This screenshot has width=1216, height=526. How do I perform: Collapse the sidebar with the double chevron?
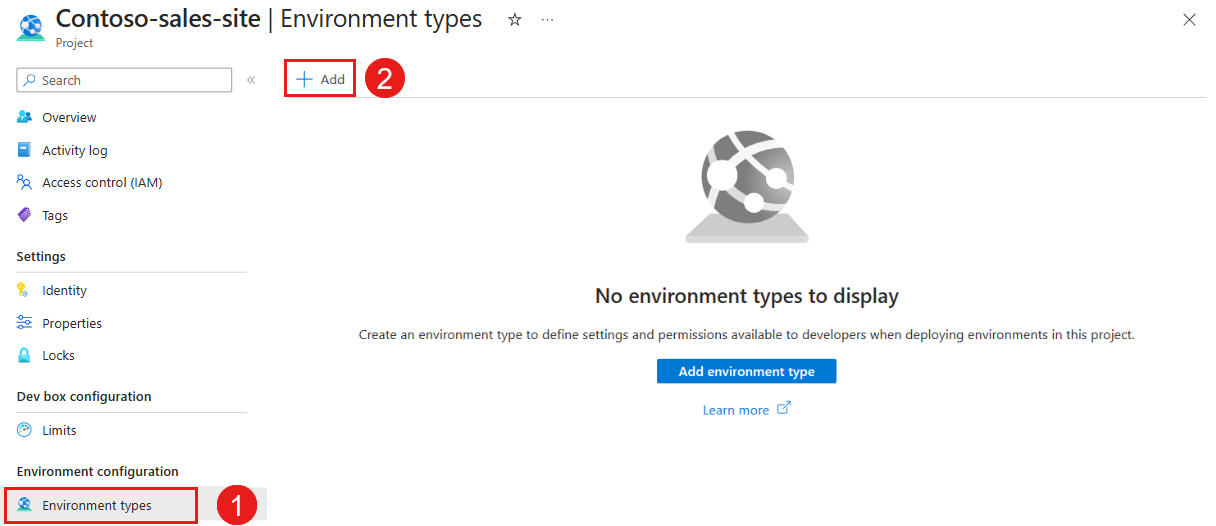pyautogui.click(x=251, y=80)
